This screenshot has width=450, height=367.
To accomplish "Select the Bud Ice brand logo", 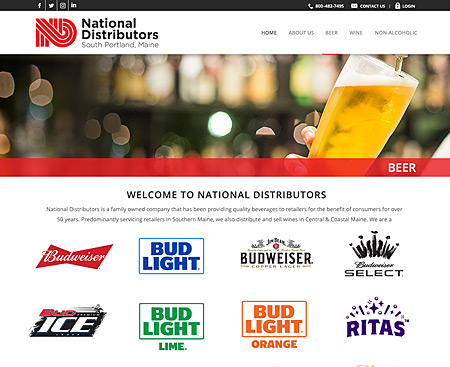I will point(68,320).
